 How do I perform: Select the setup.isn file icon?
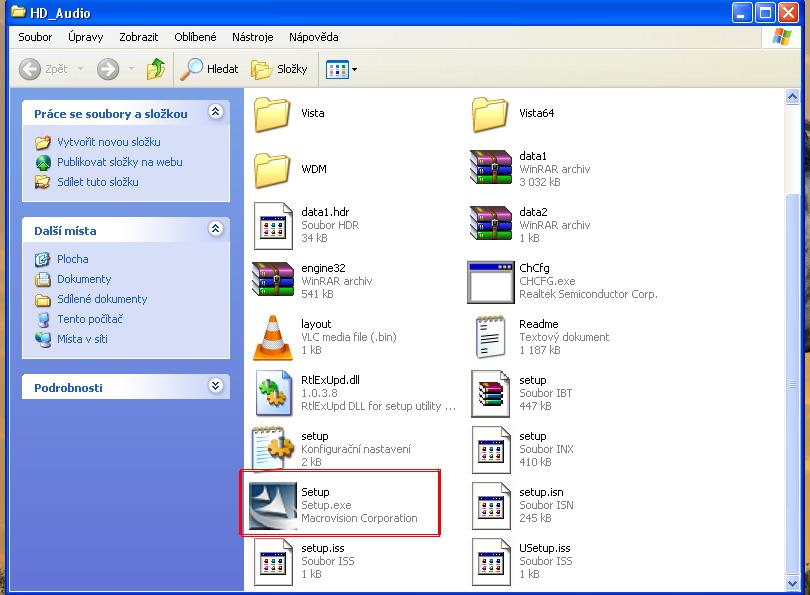tap(491, 506)
